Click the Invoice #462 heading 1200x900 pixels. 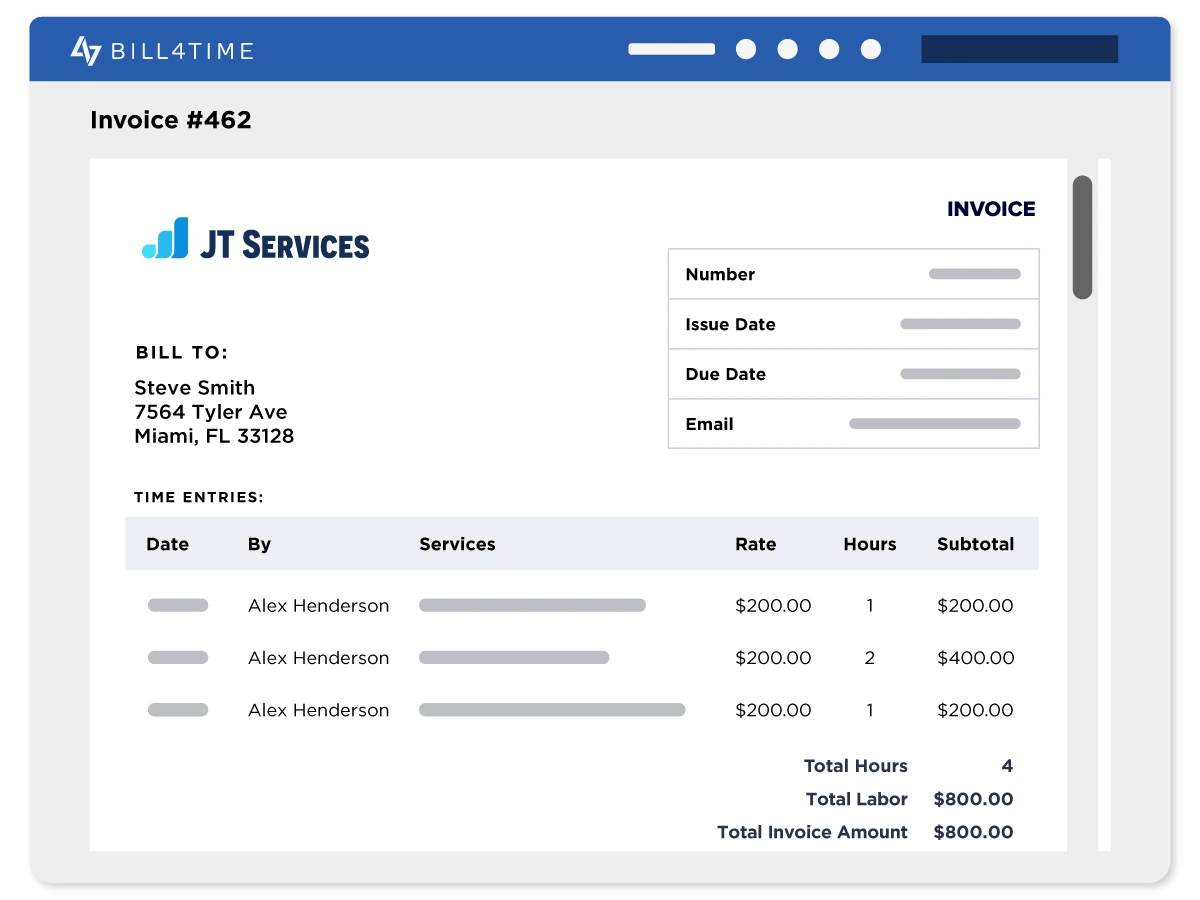click(171, 120)
